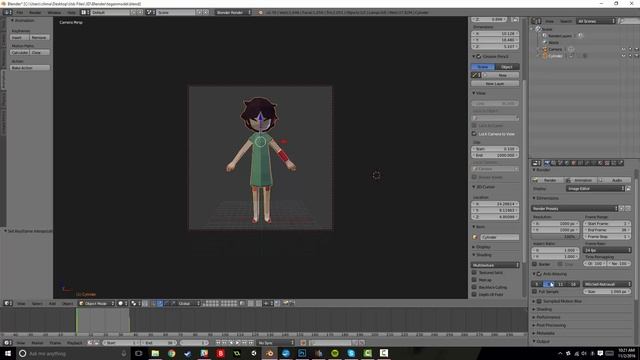Click the Insert keyframe button
The width and height of the screenshot is (640, 360).
tap(19, 37)
